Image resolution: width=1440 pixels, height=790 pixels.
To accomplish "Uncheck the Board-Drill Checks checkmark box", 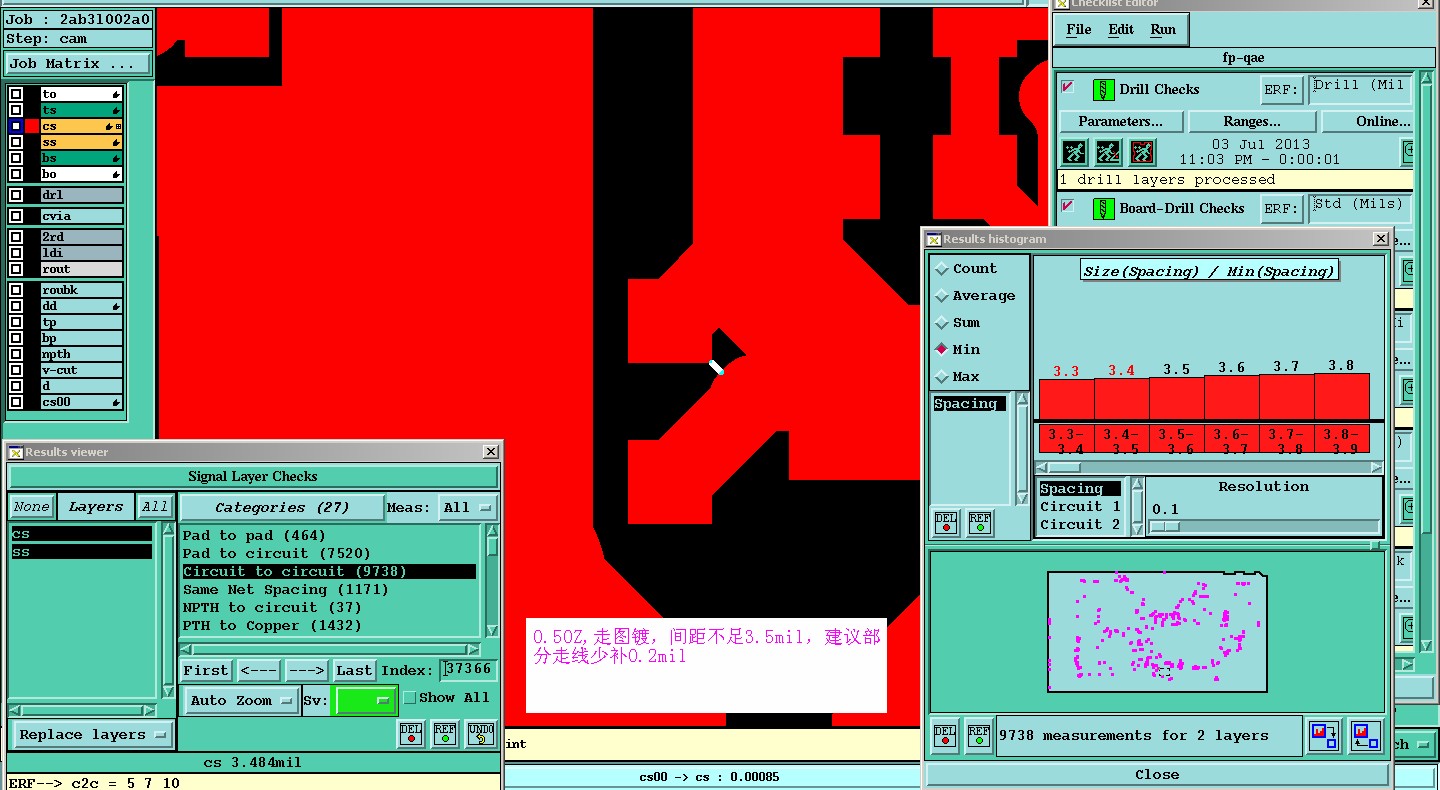I will [1068, 206].
